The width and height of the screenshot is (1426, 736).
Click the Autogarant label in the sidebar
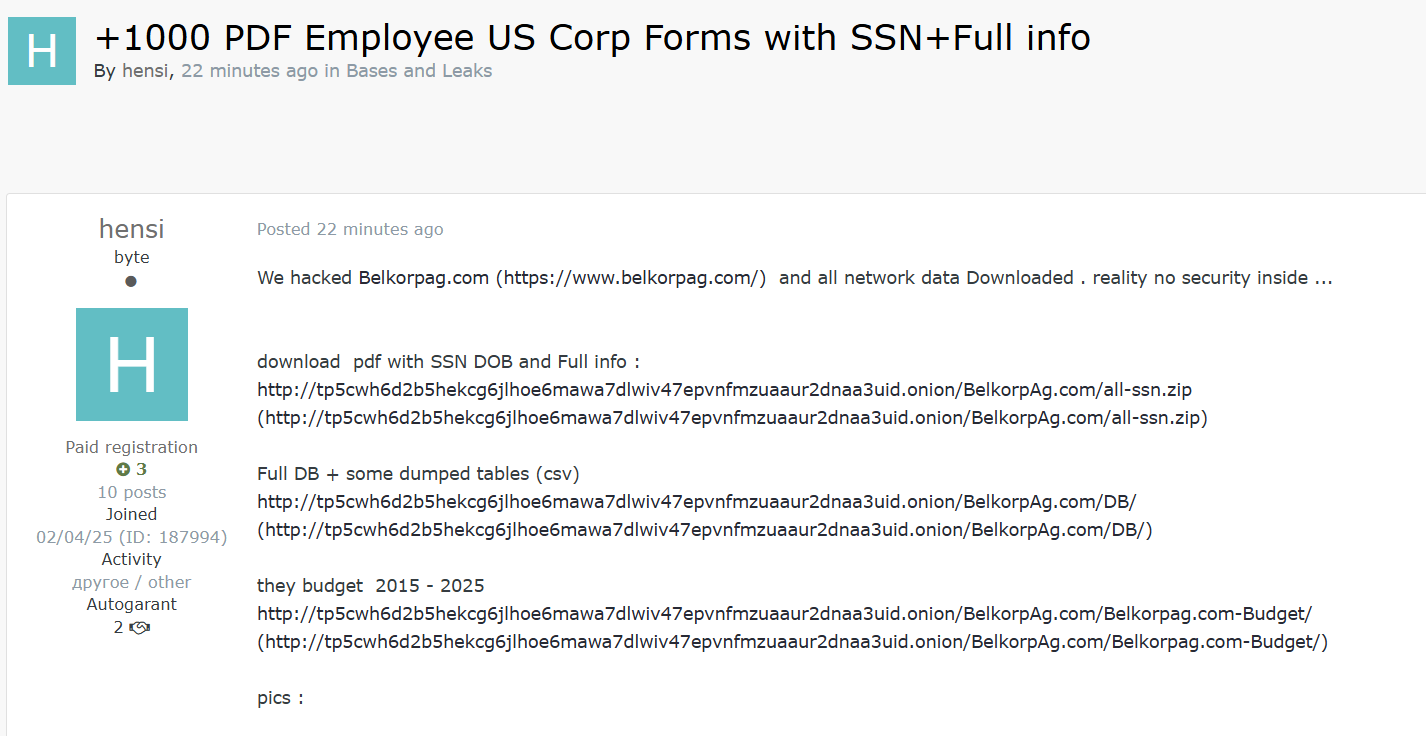tap(131, 604)
